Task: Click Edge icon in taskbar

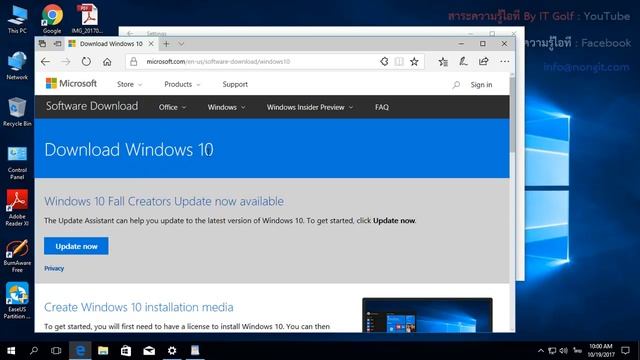Action: [x=80, y=351]
